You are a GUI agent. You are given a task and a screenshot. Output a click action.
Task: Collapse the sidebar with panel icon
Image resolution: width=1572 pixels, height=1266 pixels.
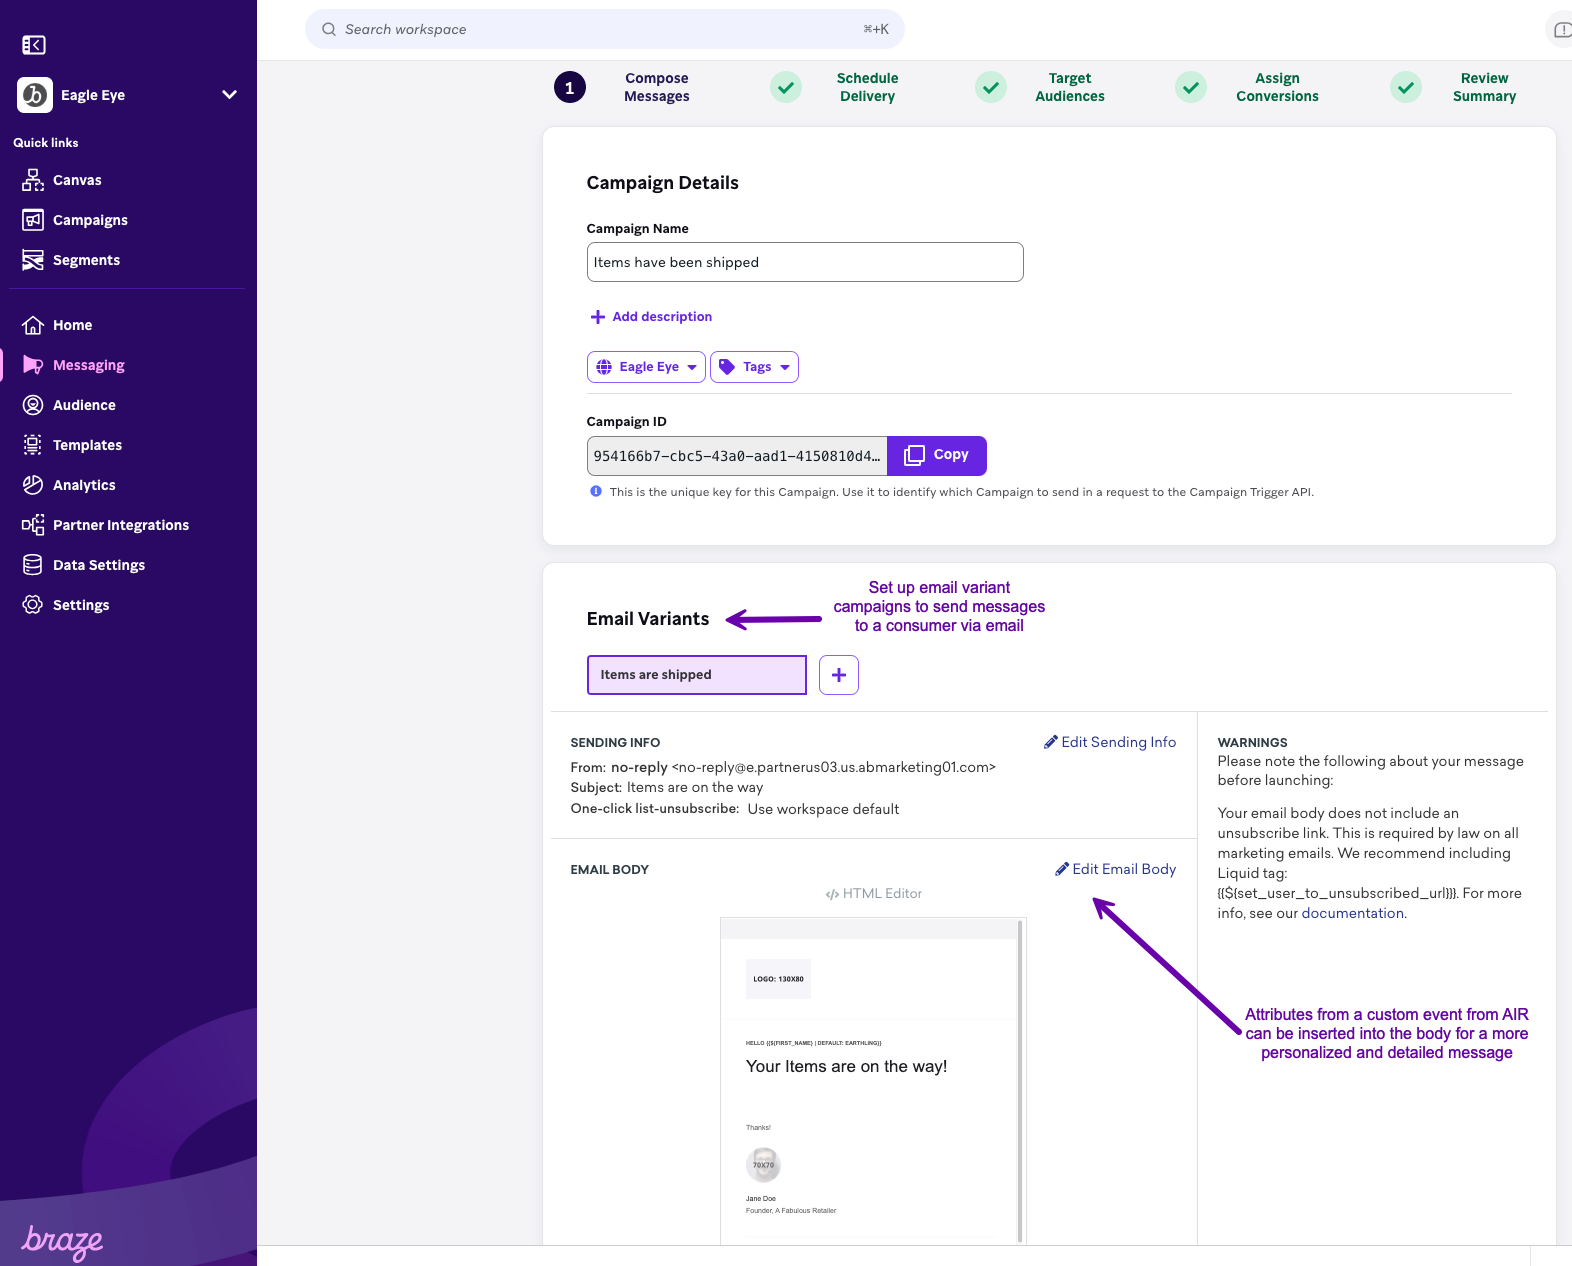tap(34, 45)
